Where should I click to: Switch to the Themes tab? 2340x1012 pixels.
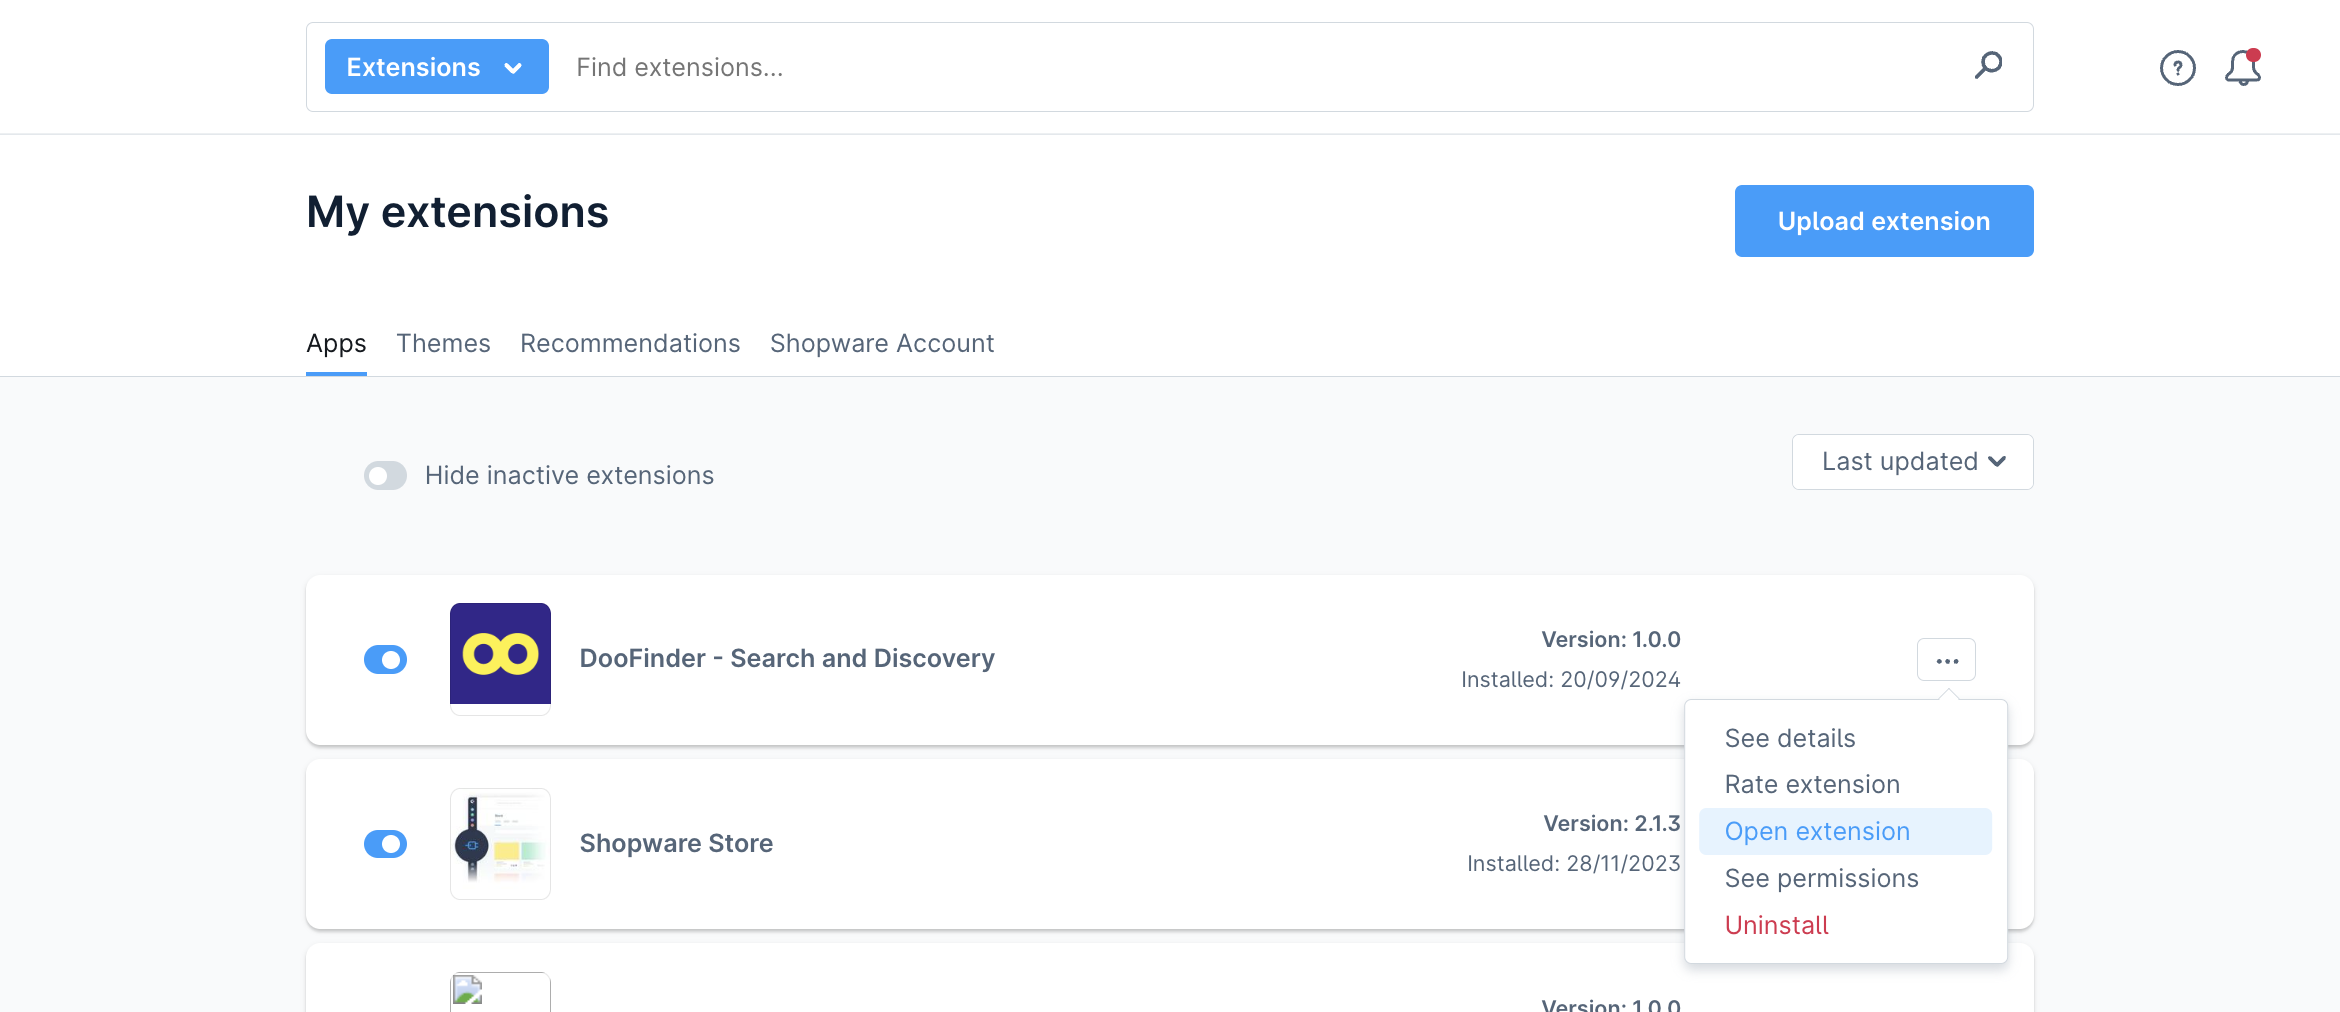[x=443, y=343]
